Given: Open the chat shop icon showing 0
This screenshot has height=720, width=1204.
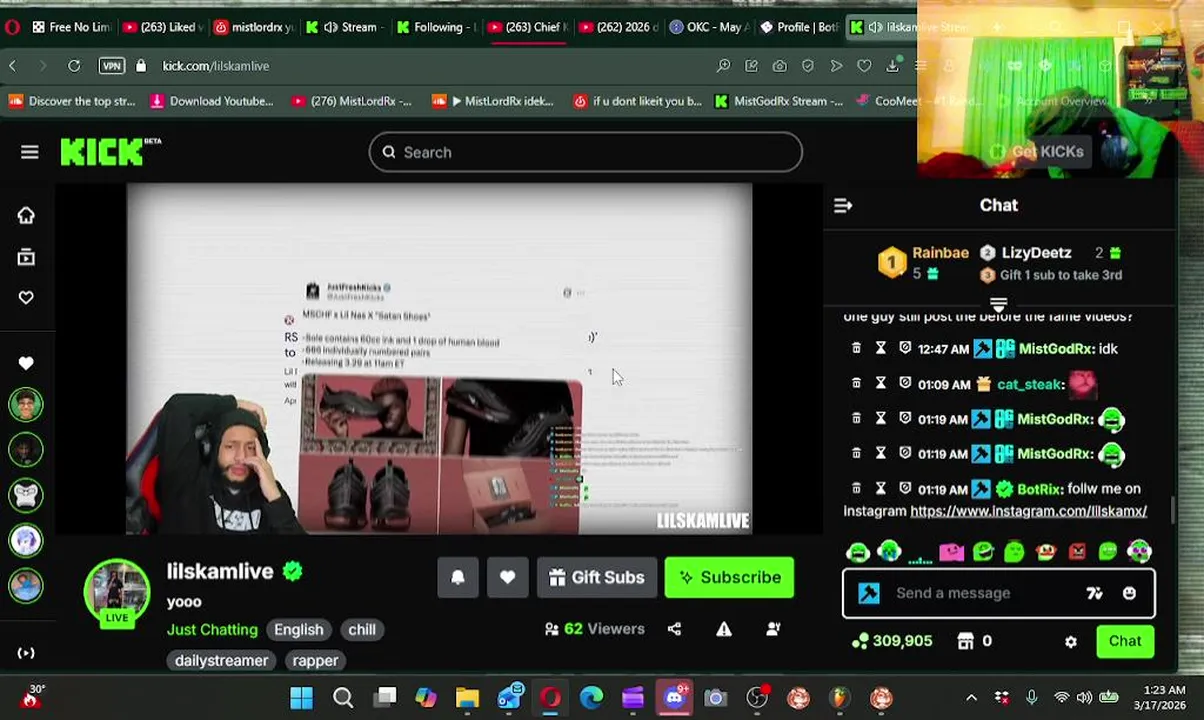Looking at the screenshot, I should 974,641.
